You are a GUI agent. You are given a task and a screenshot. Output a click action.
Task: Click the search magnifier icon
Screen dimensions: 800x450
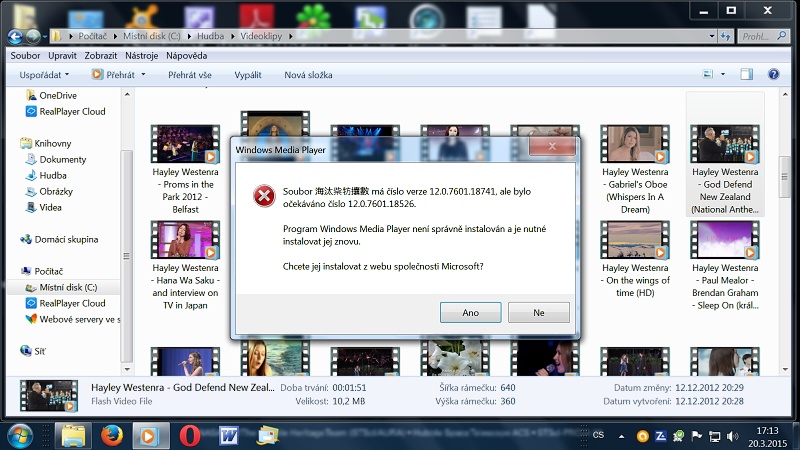click(781, 36)
